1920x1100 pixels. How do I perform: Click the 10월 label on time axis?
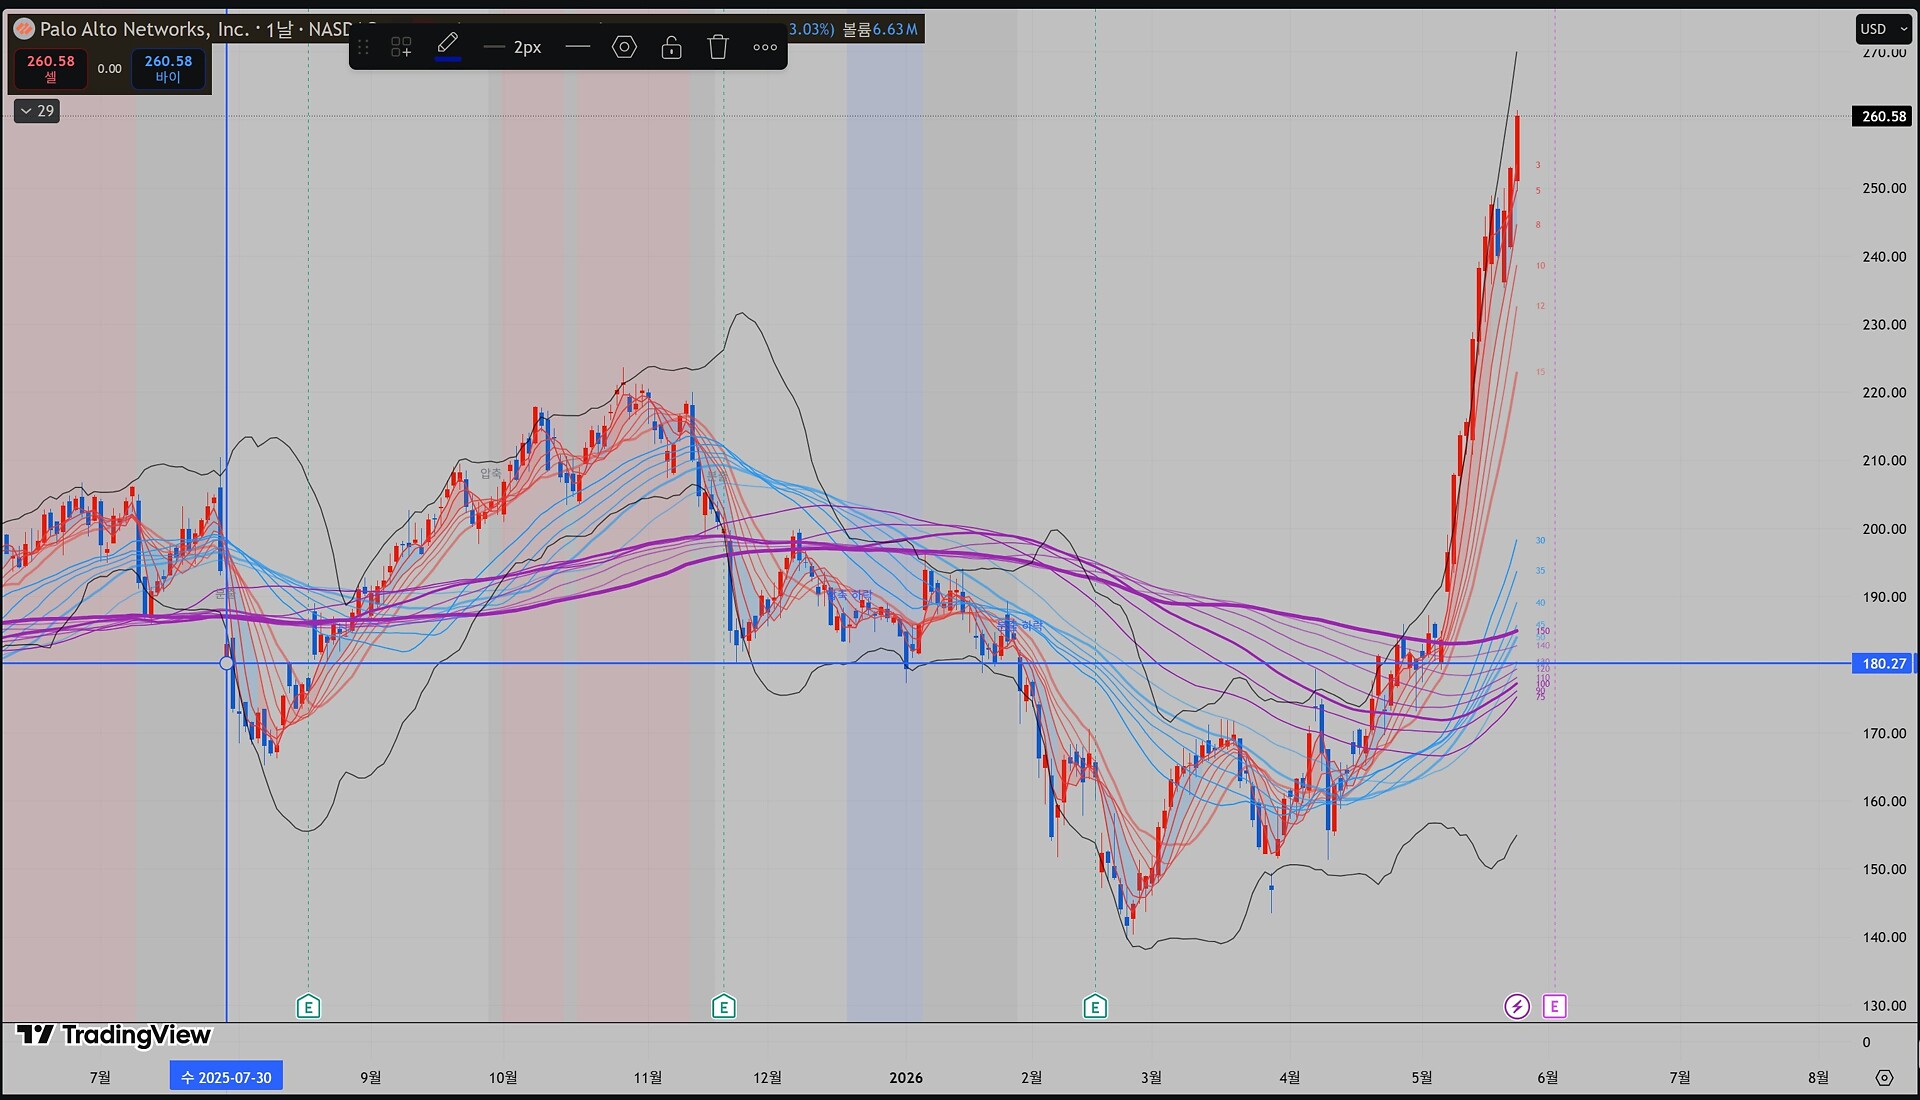tap(503, 1077)
